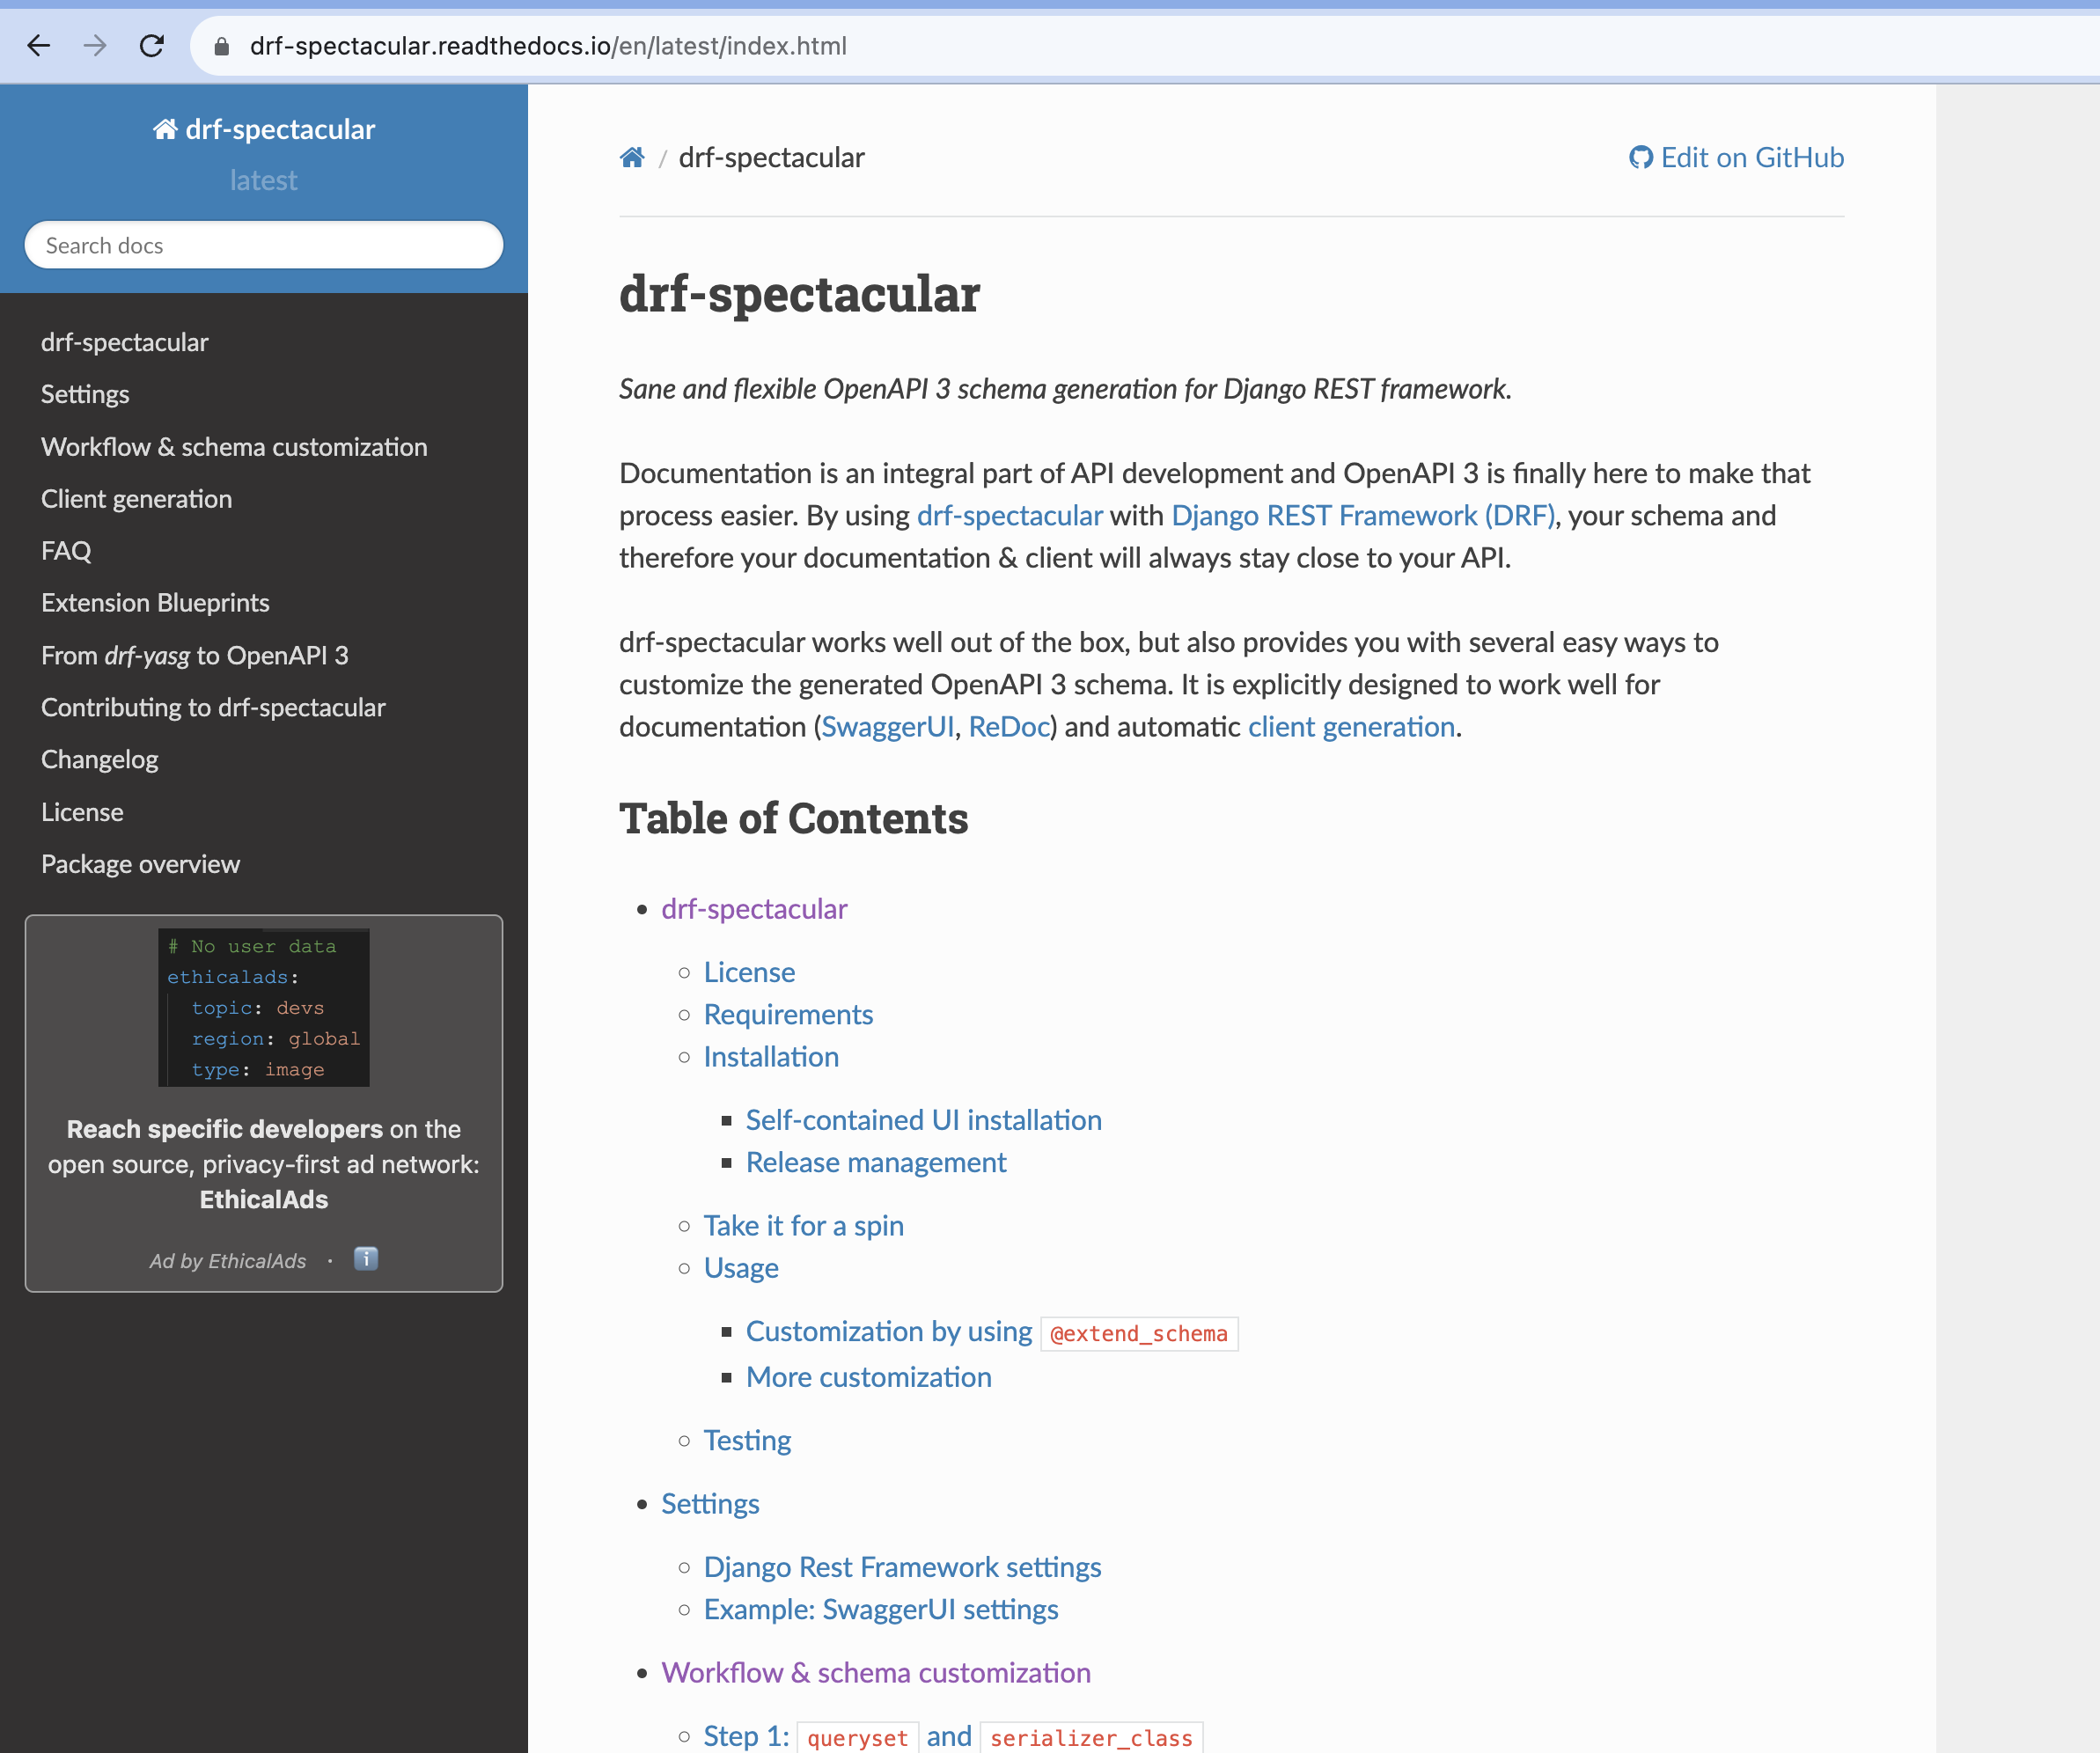Go to Extension Blueprints page

[x=155, y=603]
